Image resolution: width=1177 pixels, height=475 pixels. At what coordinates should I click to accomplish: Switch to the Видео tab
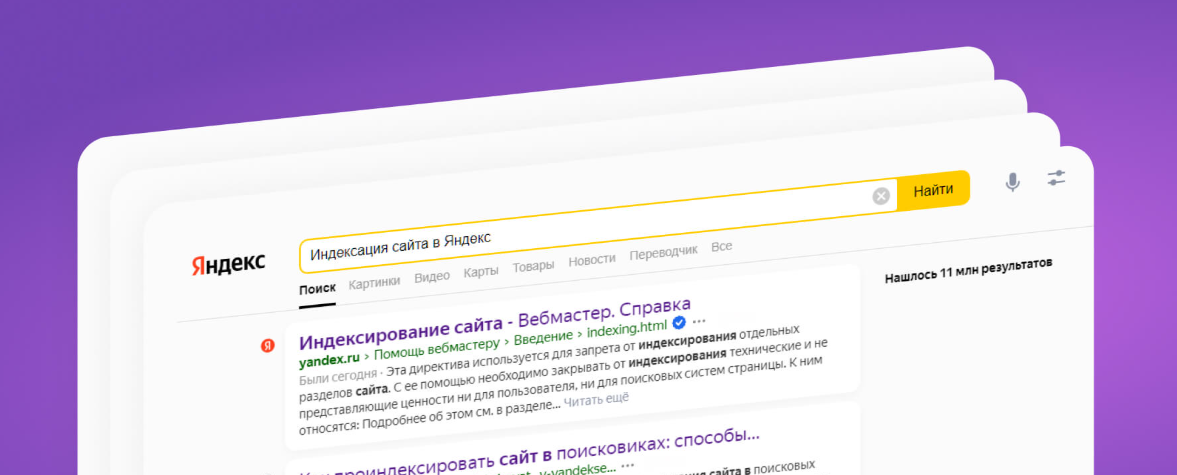[x=432, y=276]
